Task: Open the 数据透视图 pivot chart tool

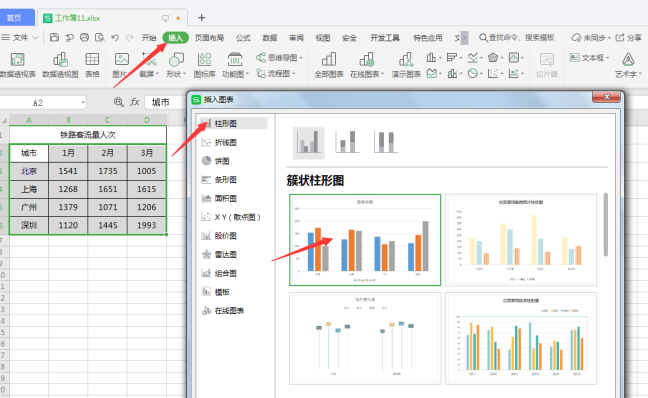Action: (60, 65)
